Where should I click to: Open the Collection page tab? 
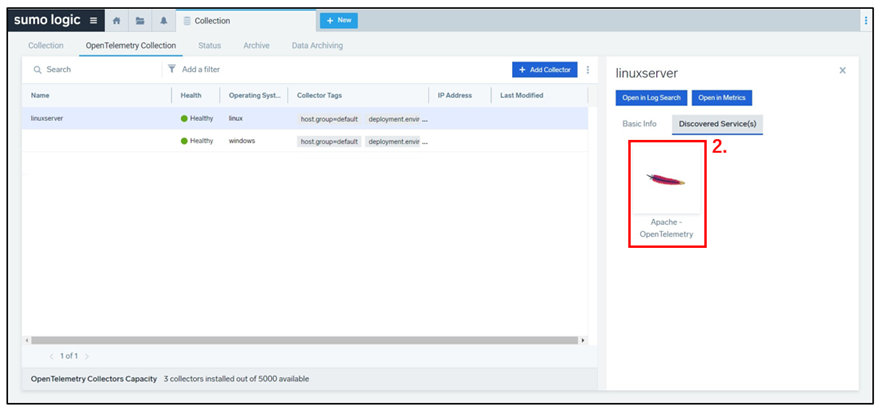pyautogui.click(x=246, y=21)
